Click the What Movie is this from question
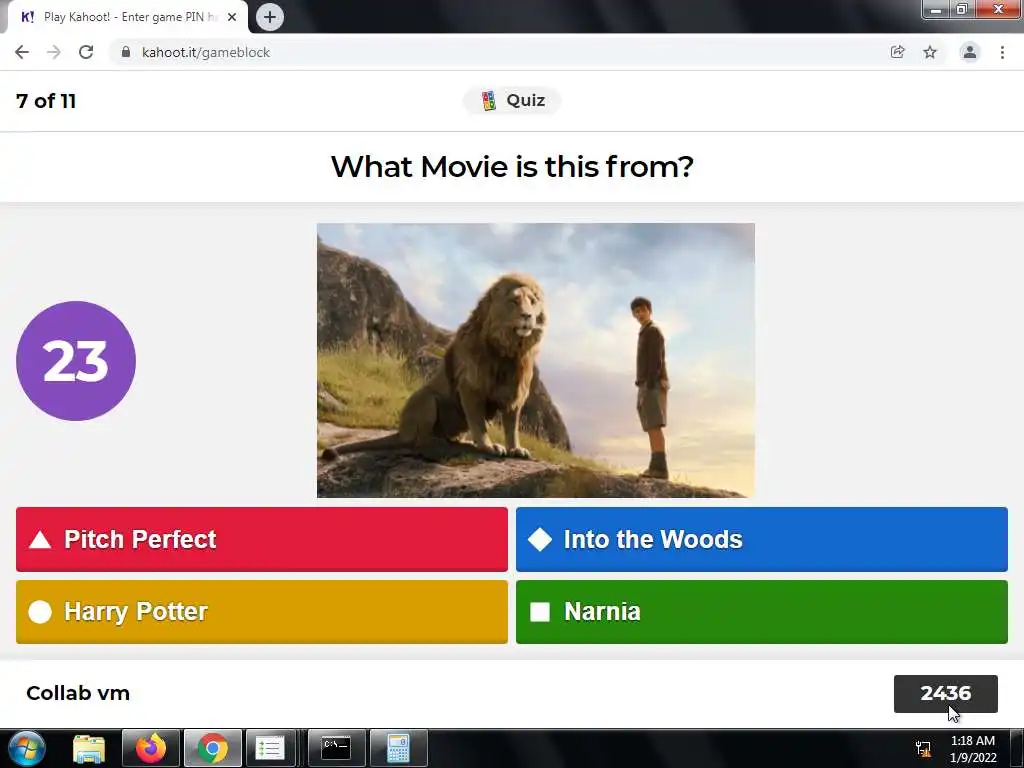This screenshot has height=768, width=1024. (x=512, y=167)
